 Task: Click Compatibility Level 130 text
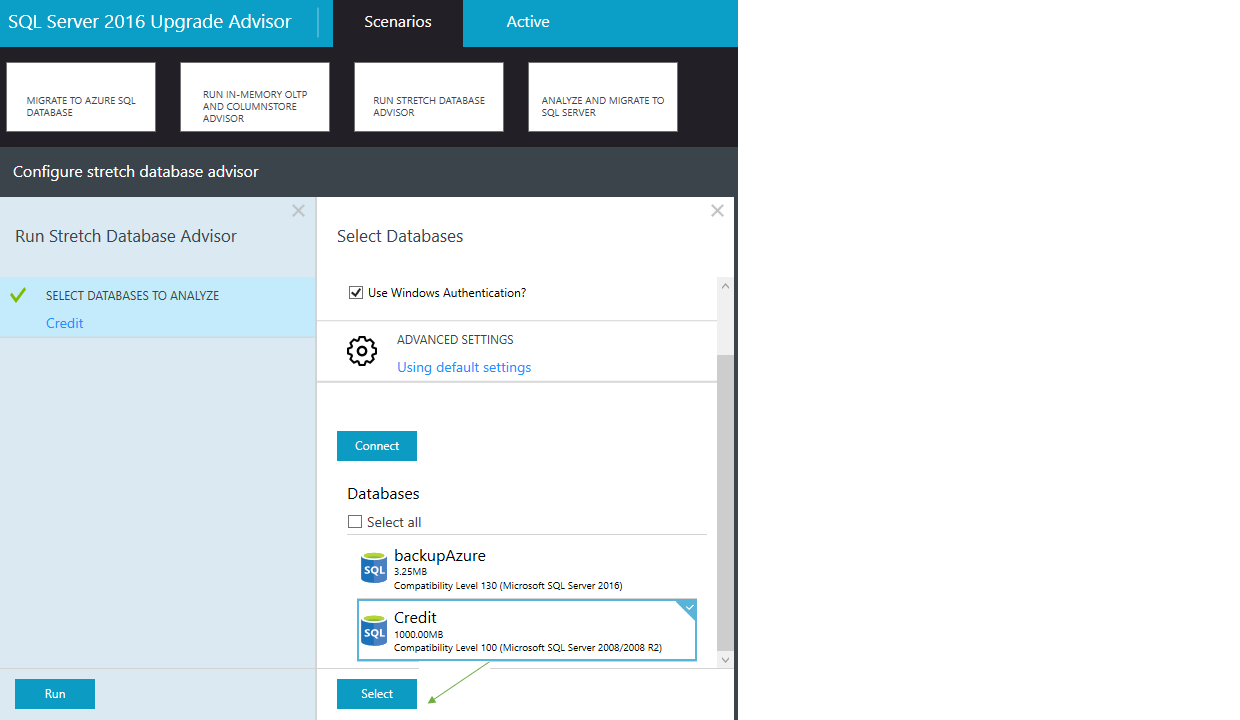508,586
